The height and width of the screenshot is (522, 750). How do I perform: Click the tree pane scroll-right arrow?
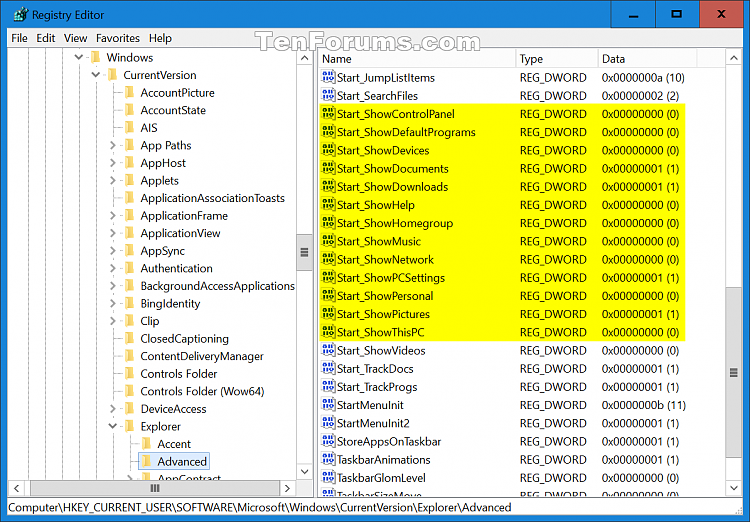pos(287,488)
